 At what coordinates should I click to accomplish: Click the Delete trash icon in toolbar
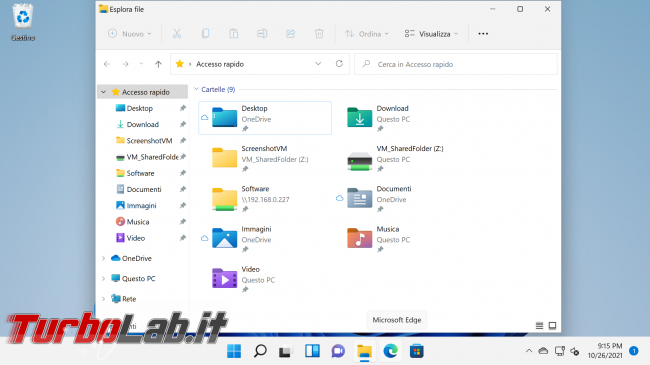[319, 34]
